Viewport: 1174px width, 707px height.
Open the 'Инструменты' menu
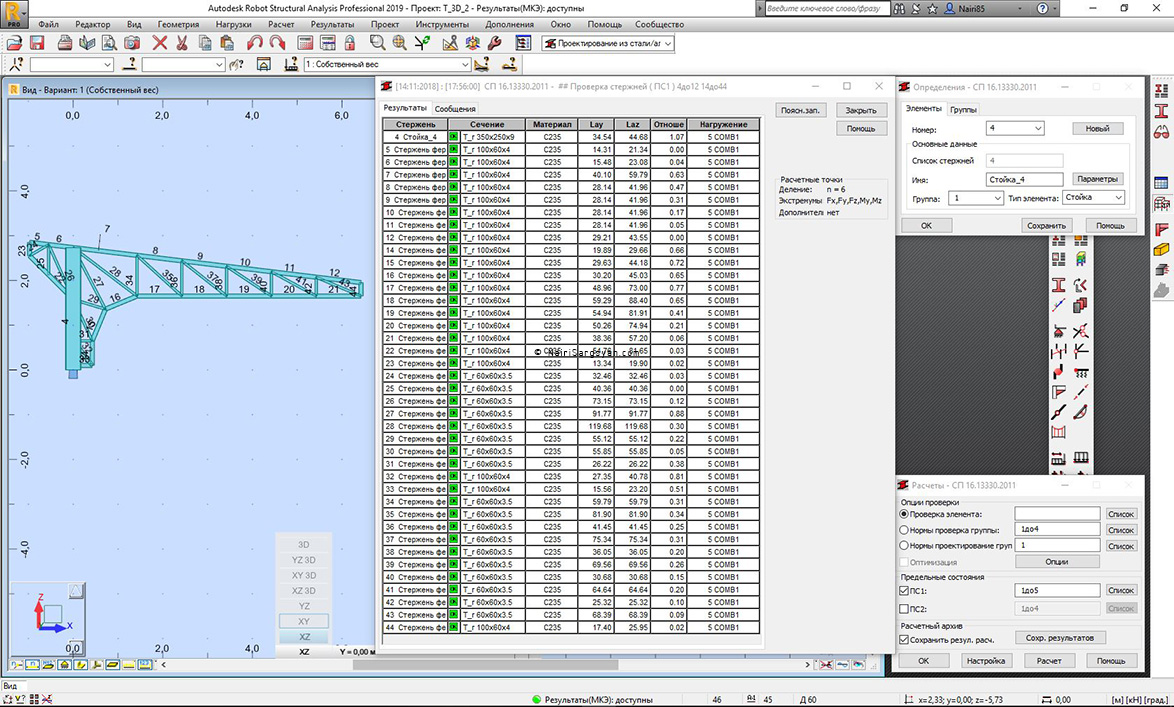point(442,25)
